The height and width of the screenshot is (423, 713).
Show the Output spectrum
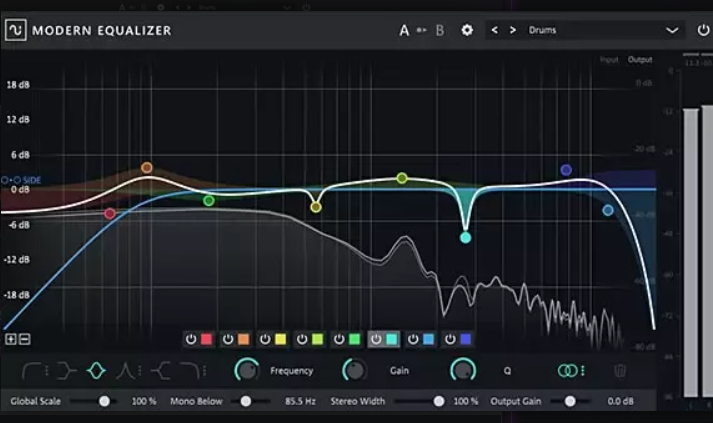[640, 60]
